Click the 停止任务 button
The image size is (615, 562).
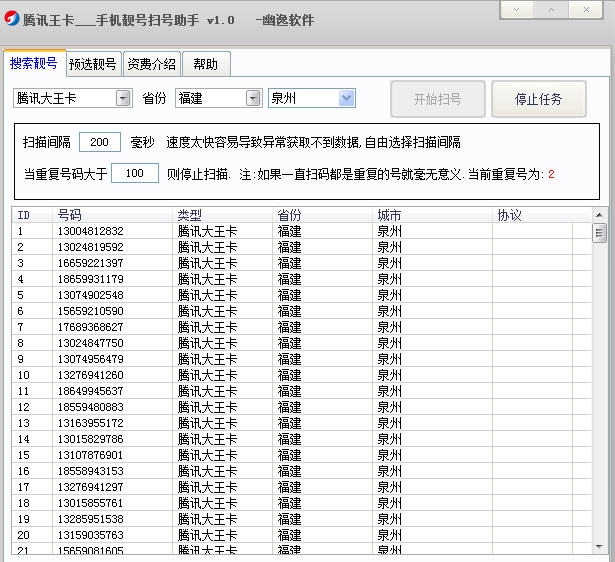(x=538, y=99)
